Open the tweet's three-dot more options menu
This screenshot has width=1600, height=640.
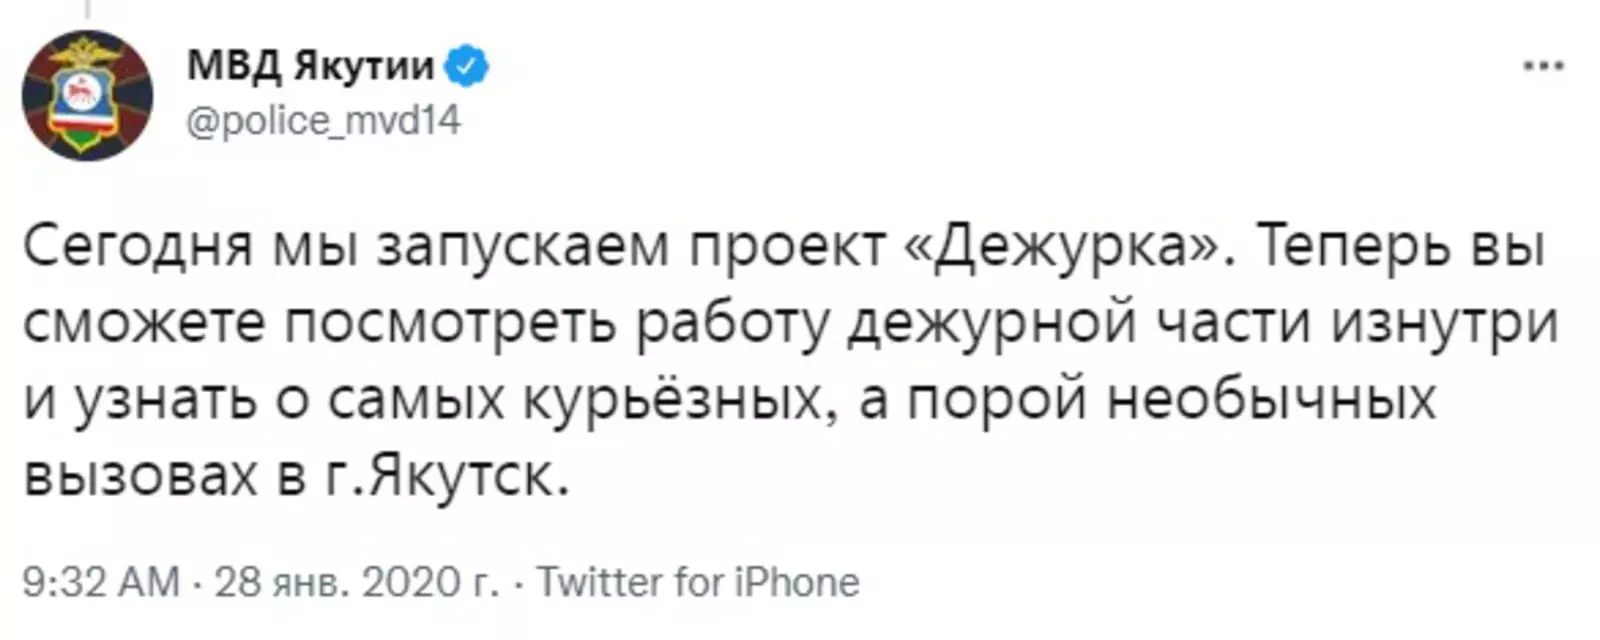point(1543,67)
